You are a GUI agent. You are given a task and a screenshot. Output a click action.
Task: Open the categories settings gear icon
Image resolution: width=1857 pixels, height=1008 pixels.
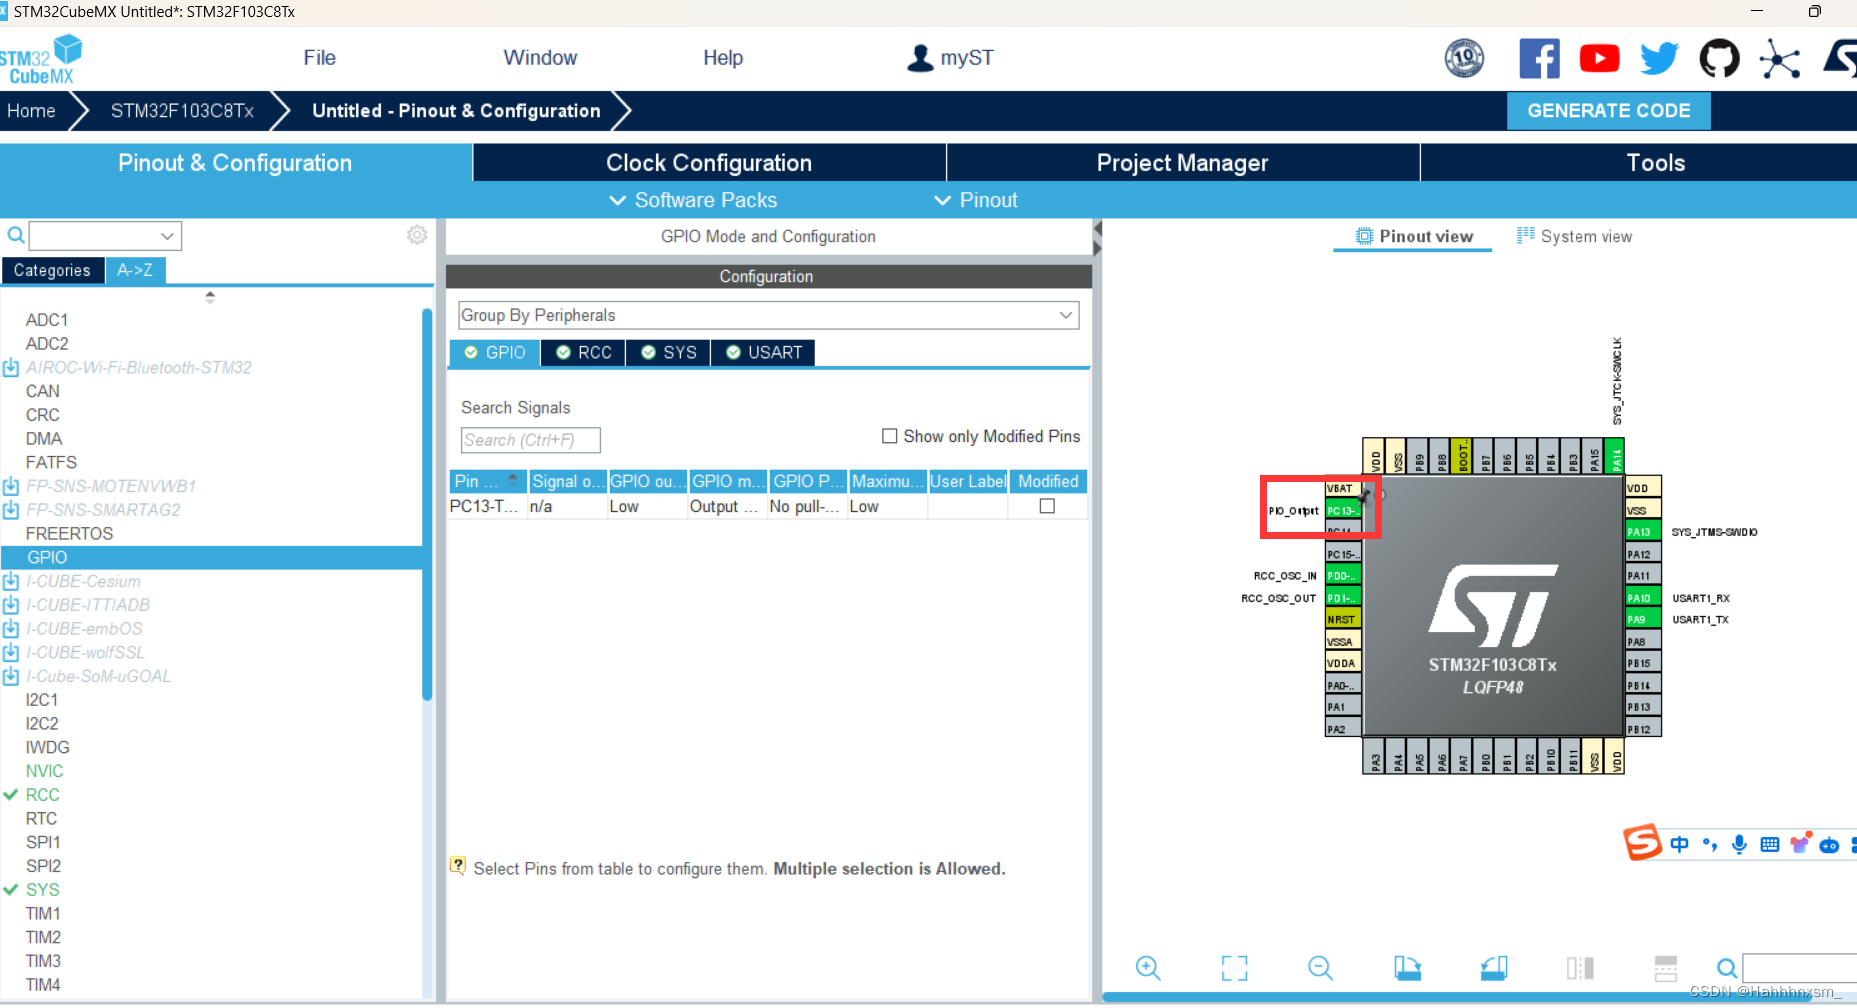[x=417, y=235]
